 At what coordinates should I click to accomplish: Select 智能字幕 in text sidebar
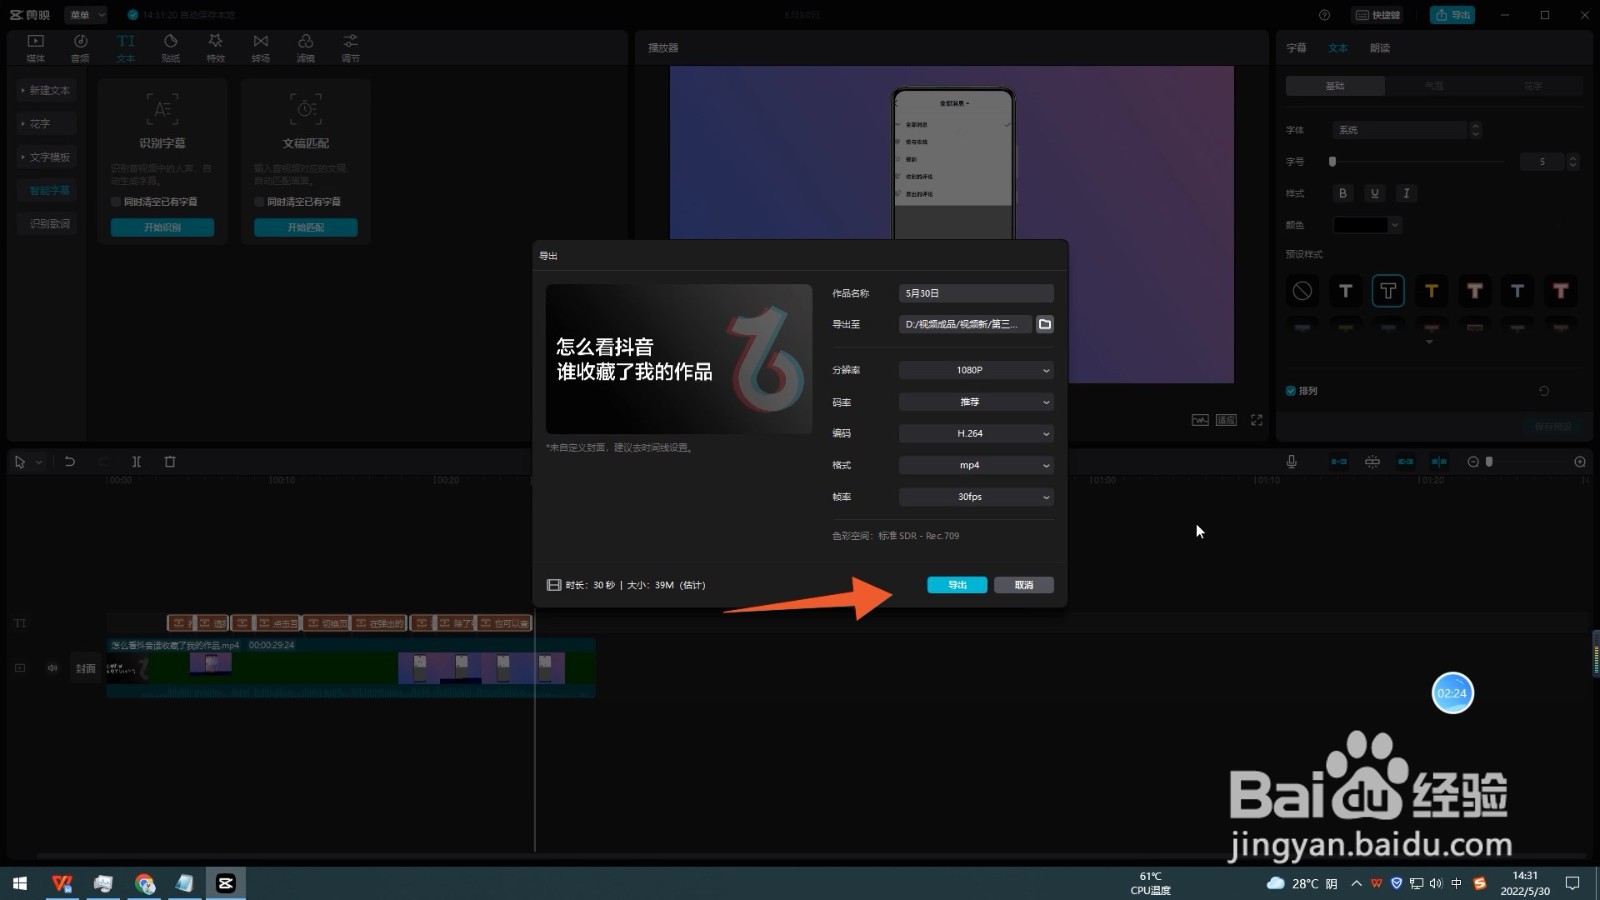tap(46, 190)
